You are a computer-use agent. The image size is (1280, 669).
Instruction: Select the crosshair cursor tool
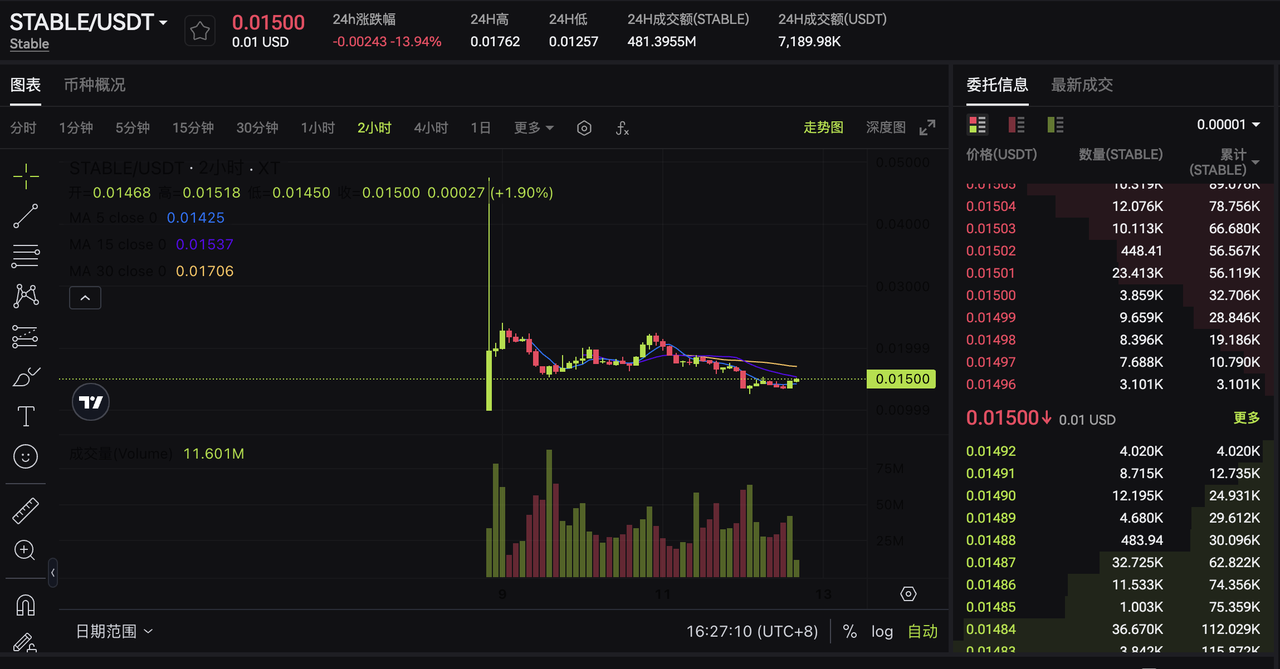pyautogui.click(x=25, y=176)
